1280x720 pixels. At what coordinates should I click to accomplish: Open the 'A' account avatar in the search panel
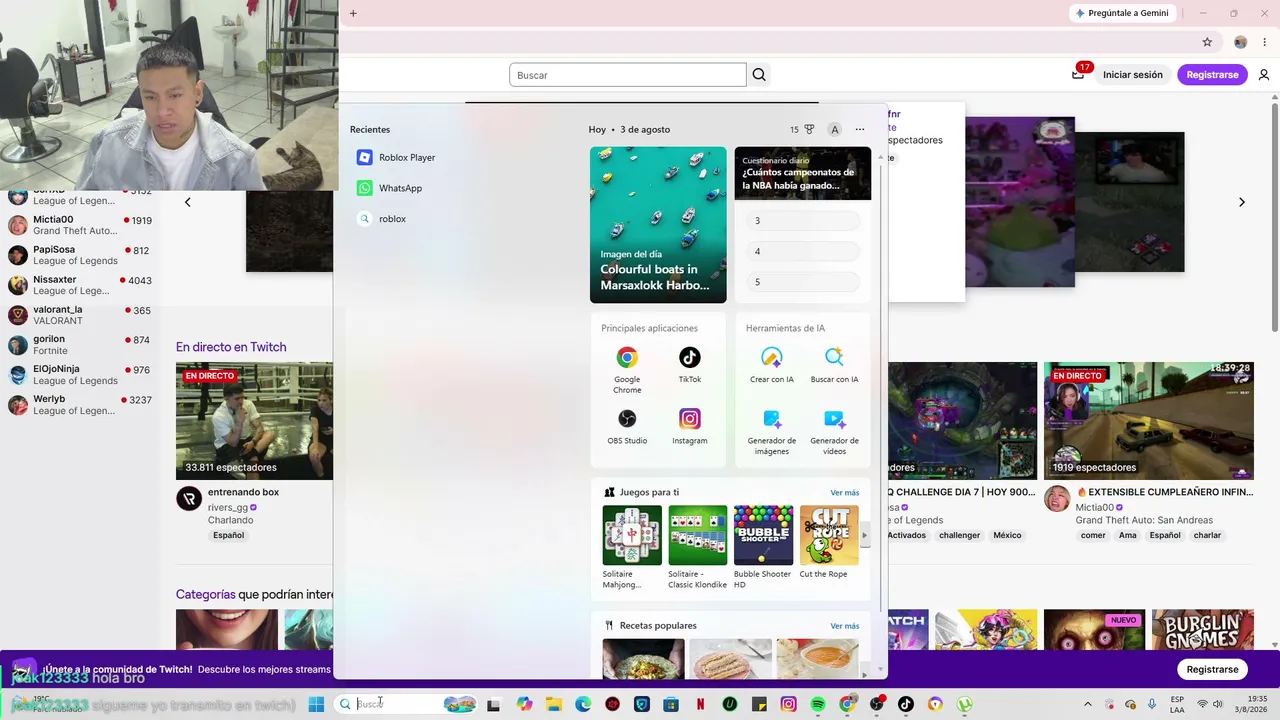pyautogui.click(x=834, y=129)
